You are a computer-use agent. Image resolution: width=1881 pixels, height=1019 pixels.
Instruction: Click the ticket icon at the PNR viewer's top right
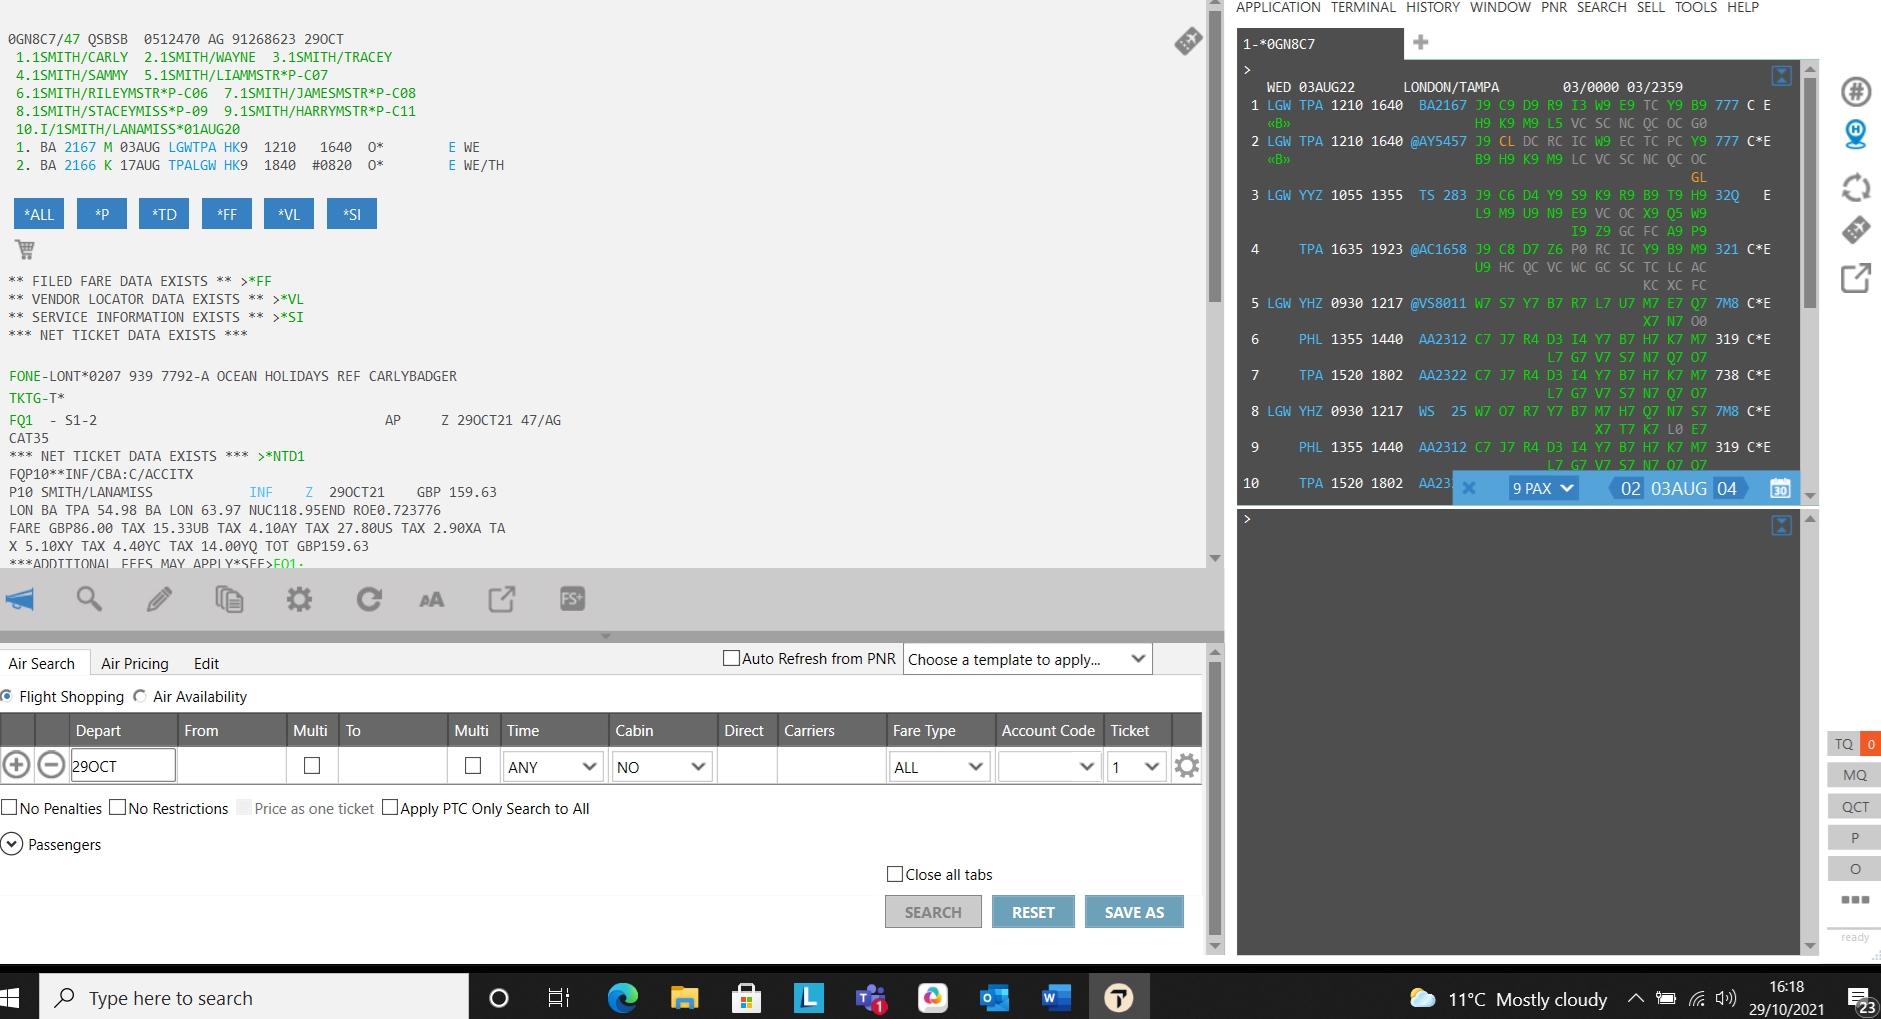point(1188,41)
